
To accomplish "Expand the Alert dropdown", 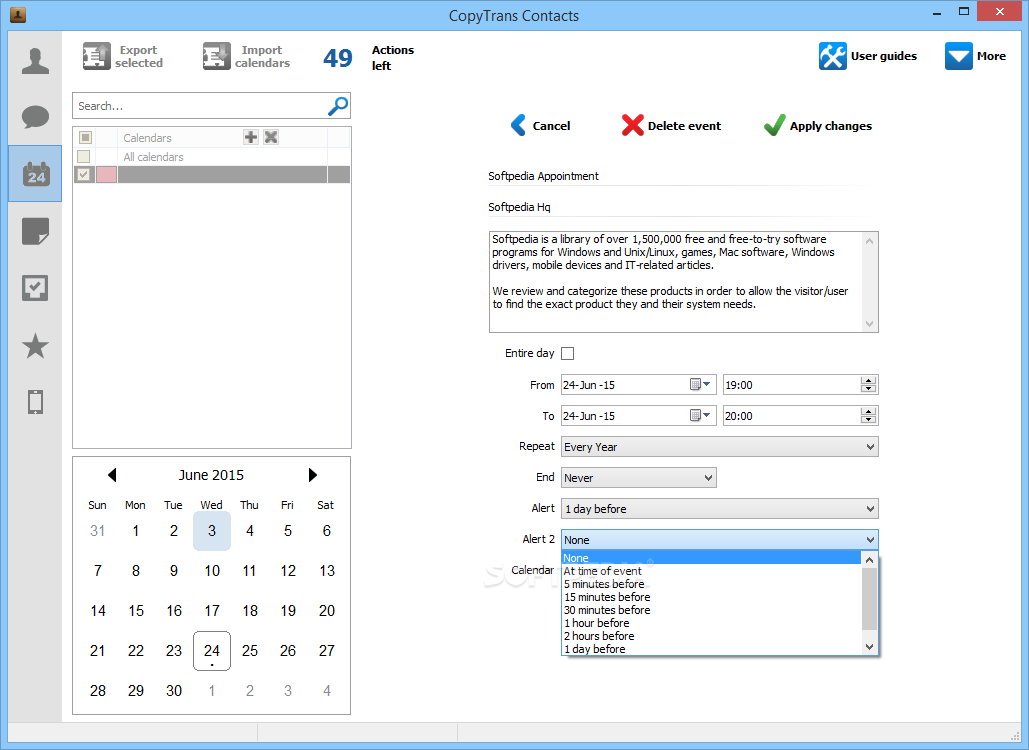I will [x=870, y=509].
